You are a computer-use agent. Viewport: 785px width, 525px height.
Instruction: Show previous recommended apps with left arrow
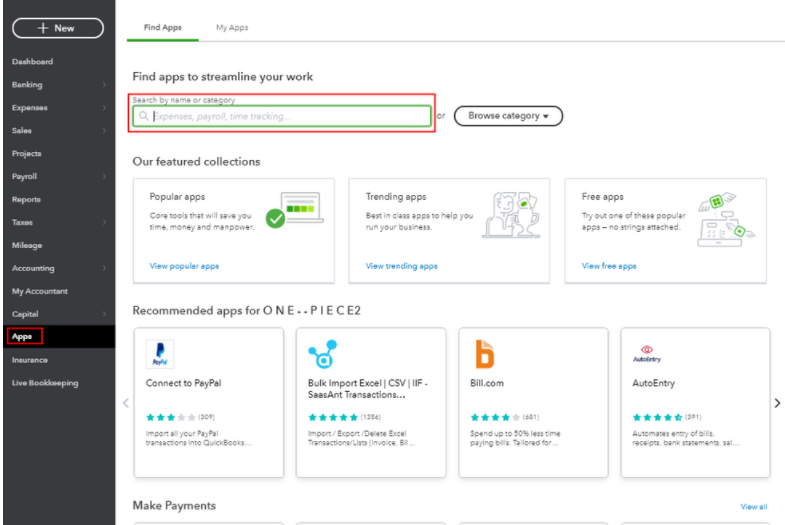pos(126,403)
